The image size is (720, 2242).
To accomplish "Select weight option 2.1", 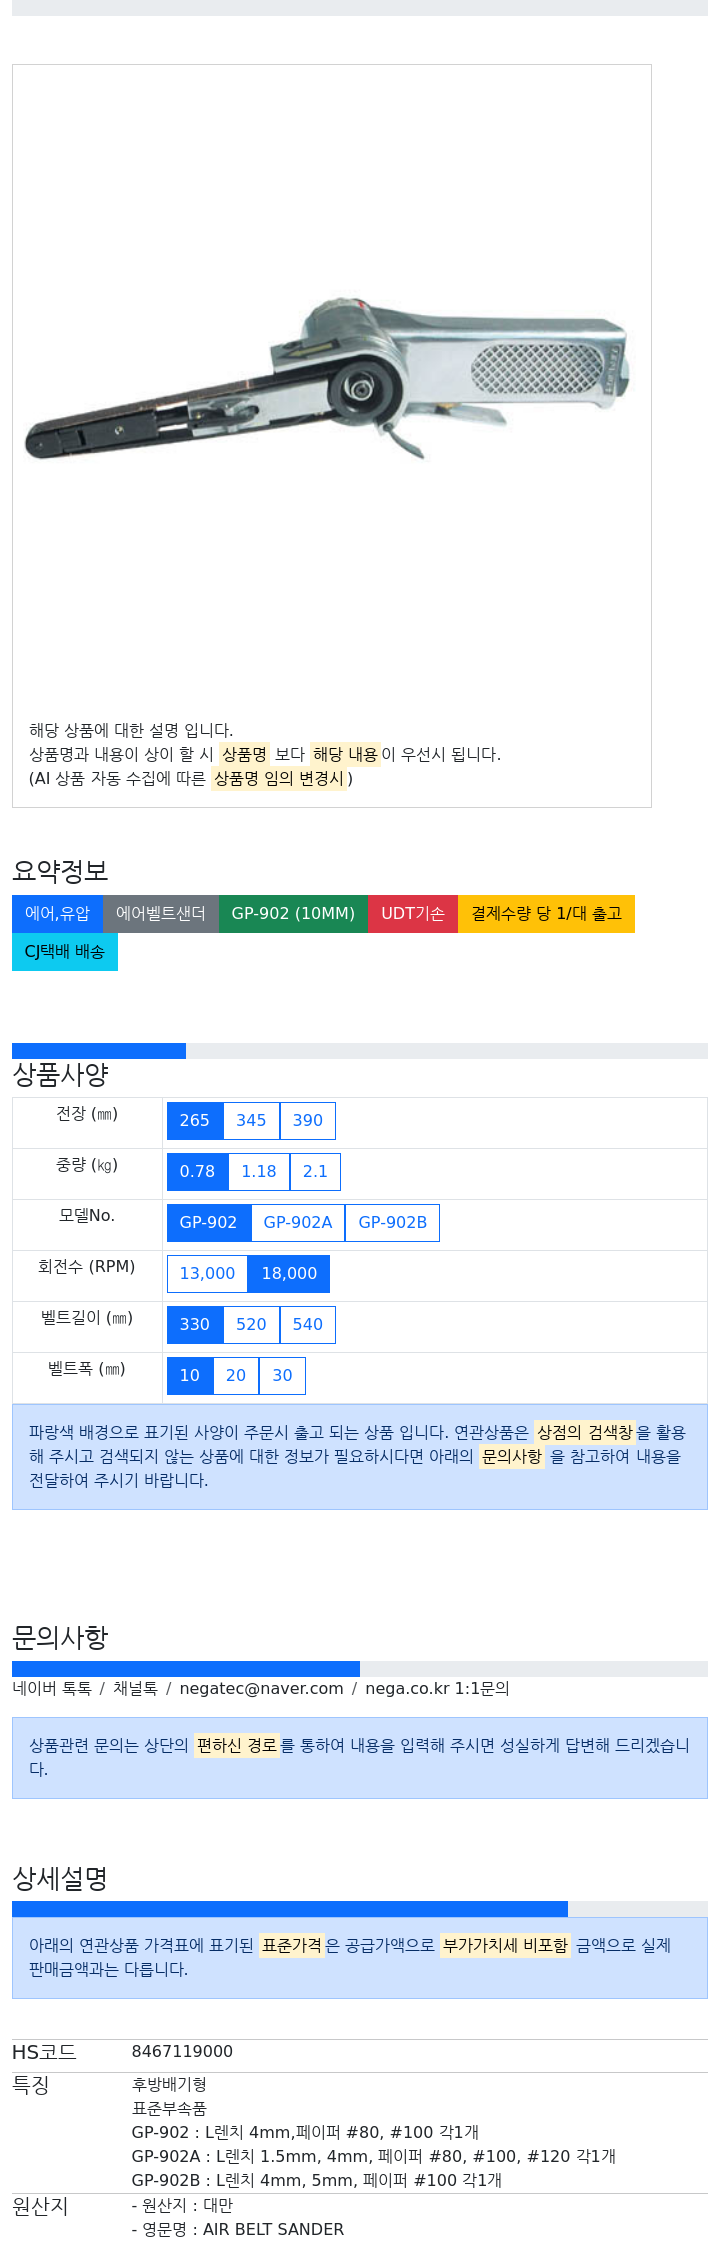I will coord(315,1172).
